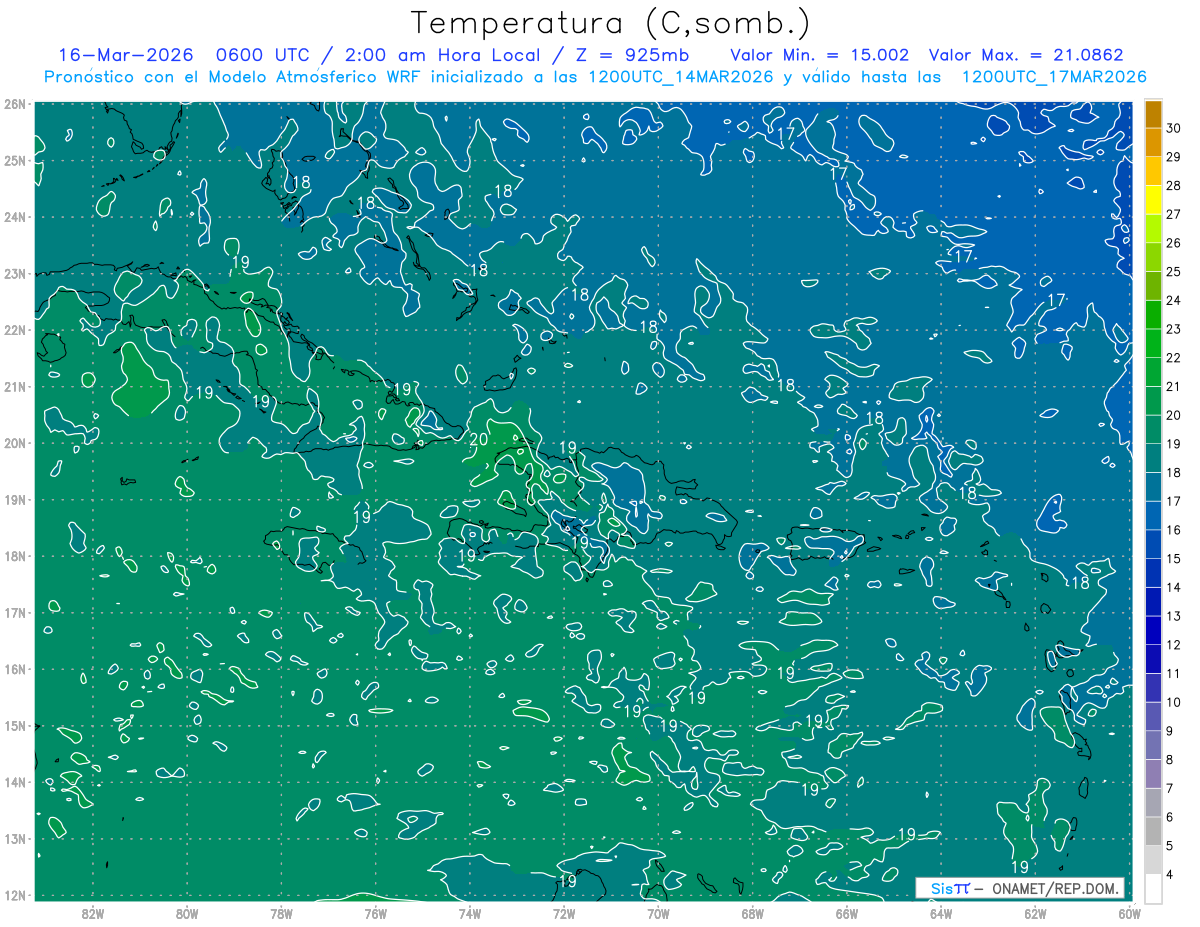The width and height of the screenshot is (1200, 927).
Task: Click the colorbar label "10"
Action: point(1173,702)
